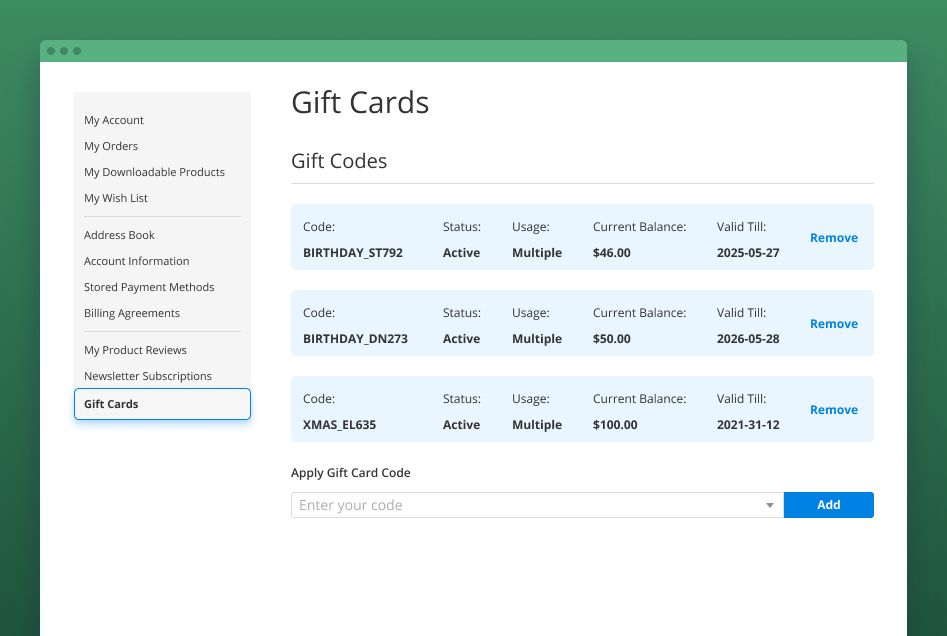The image size is (947, 636).
Task: Expand the gift card code dropdown
Action: 769,505
